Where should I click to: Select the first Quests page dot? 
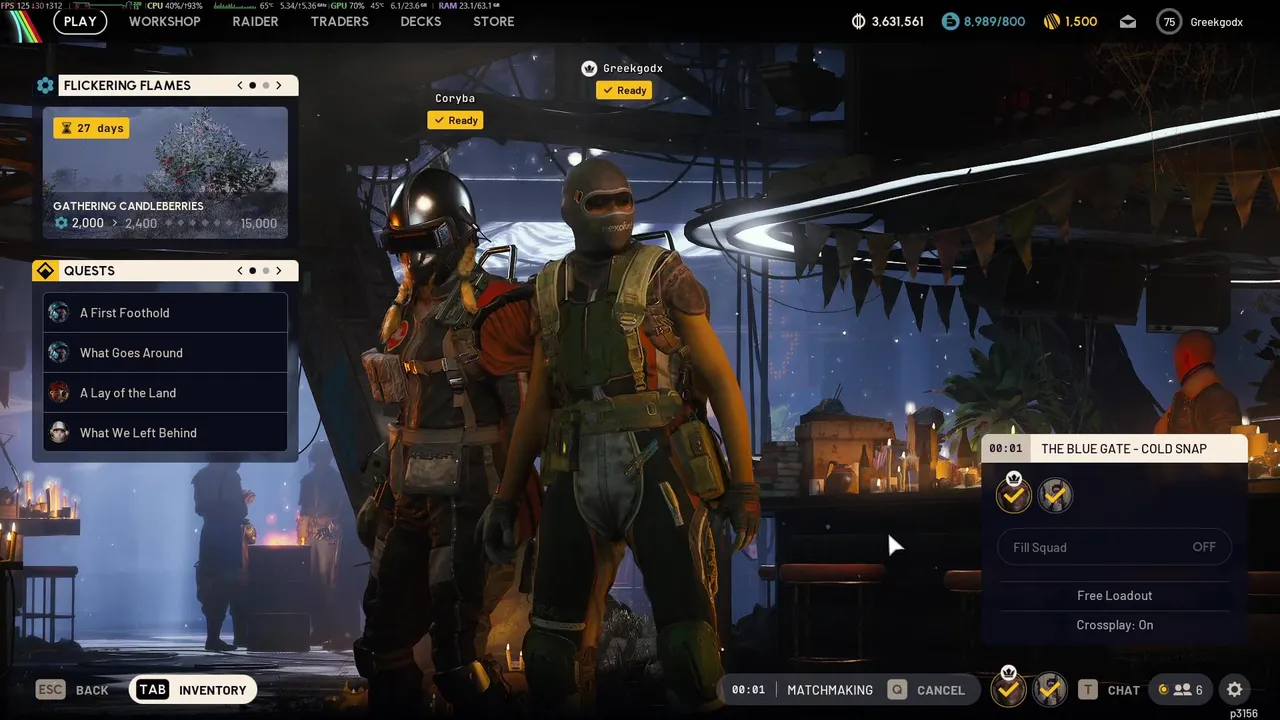(253, 271)
